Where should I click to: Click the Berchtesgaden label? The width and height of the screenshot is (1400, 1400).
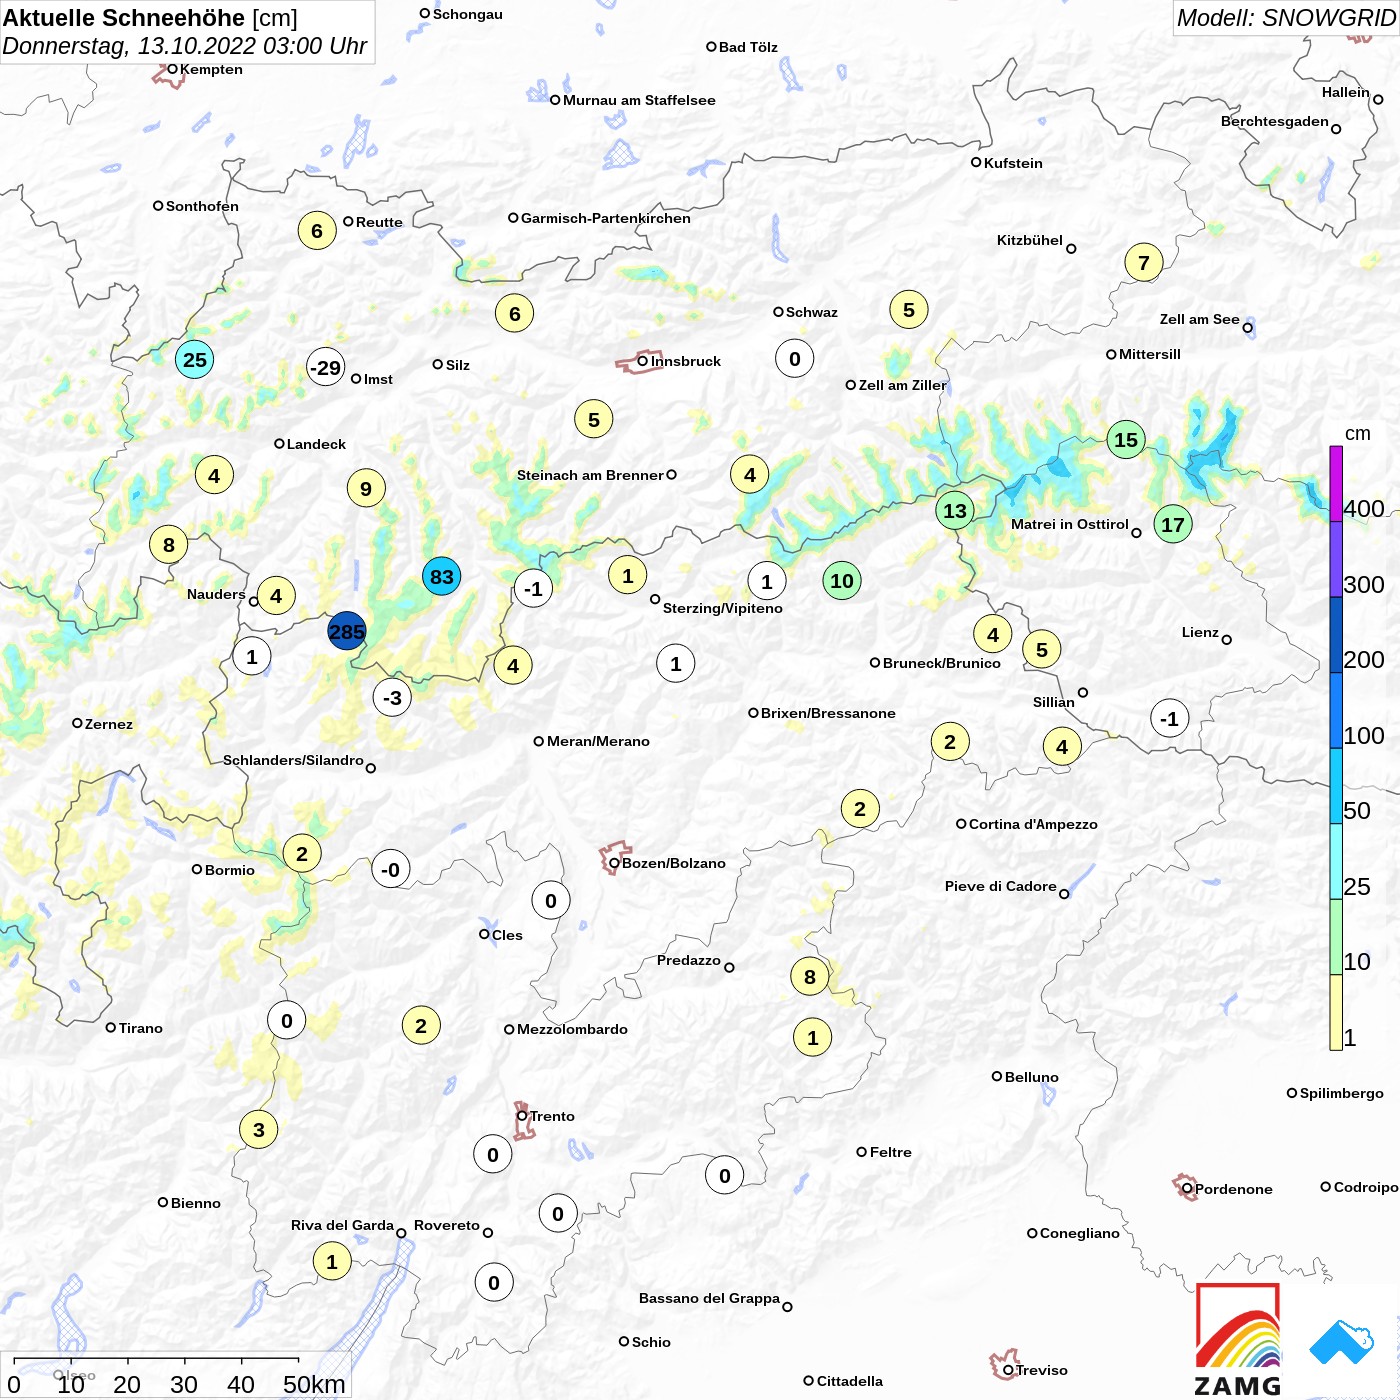click(1275, 121)
